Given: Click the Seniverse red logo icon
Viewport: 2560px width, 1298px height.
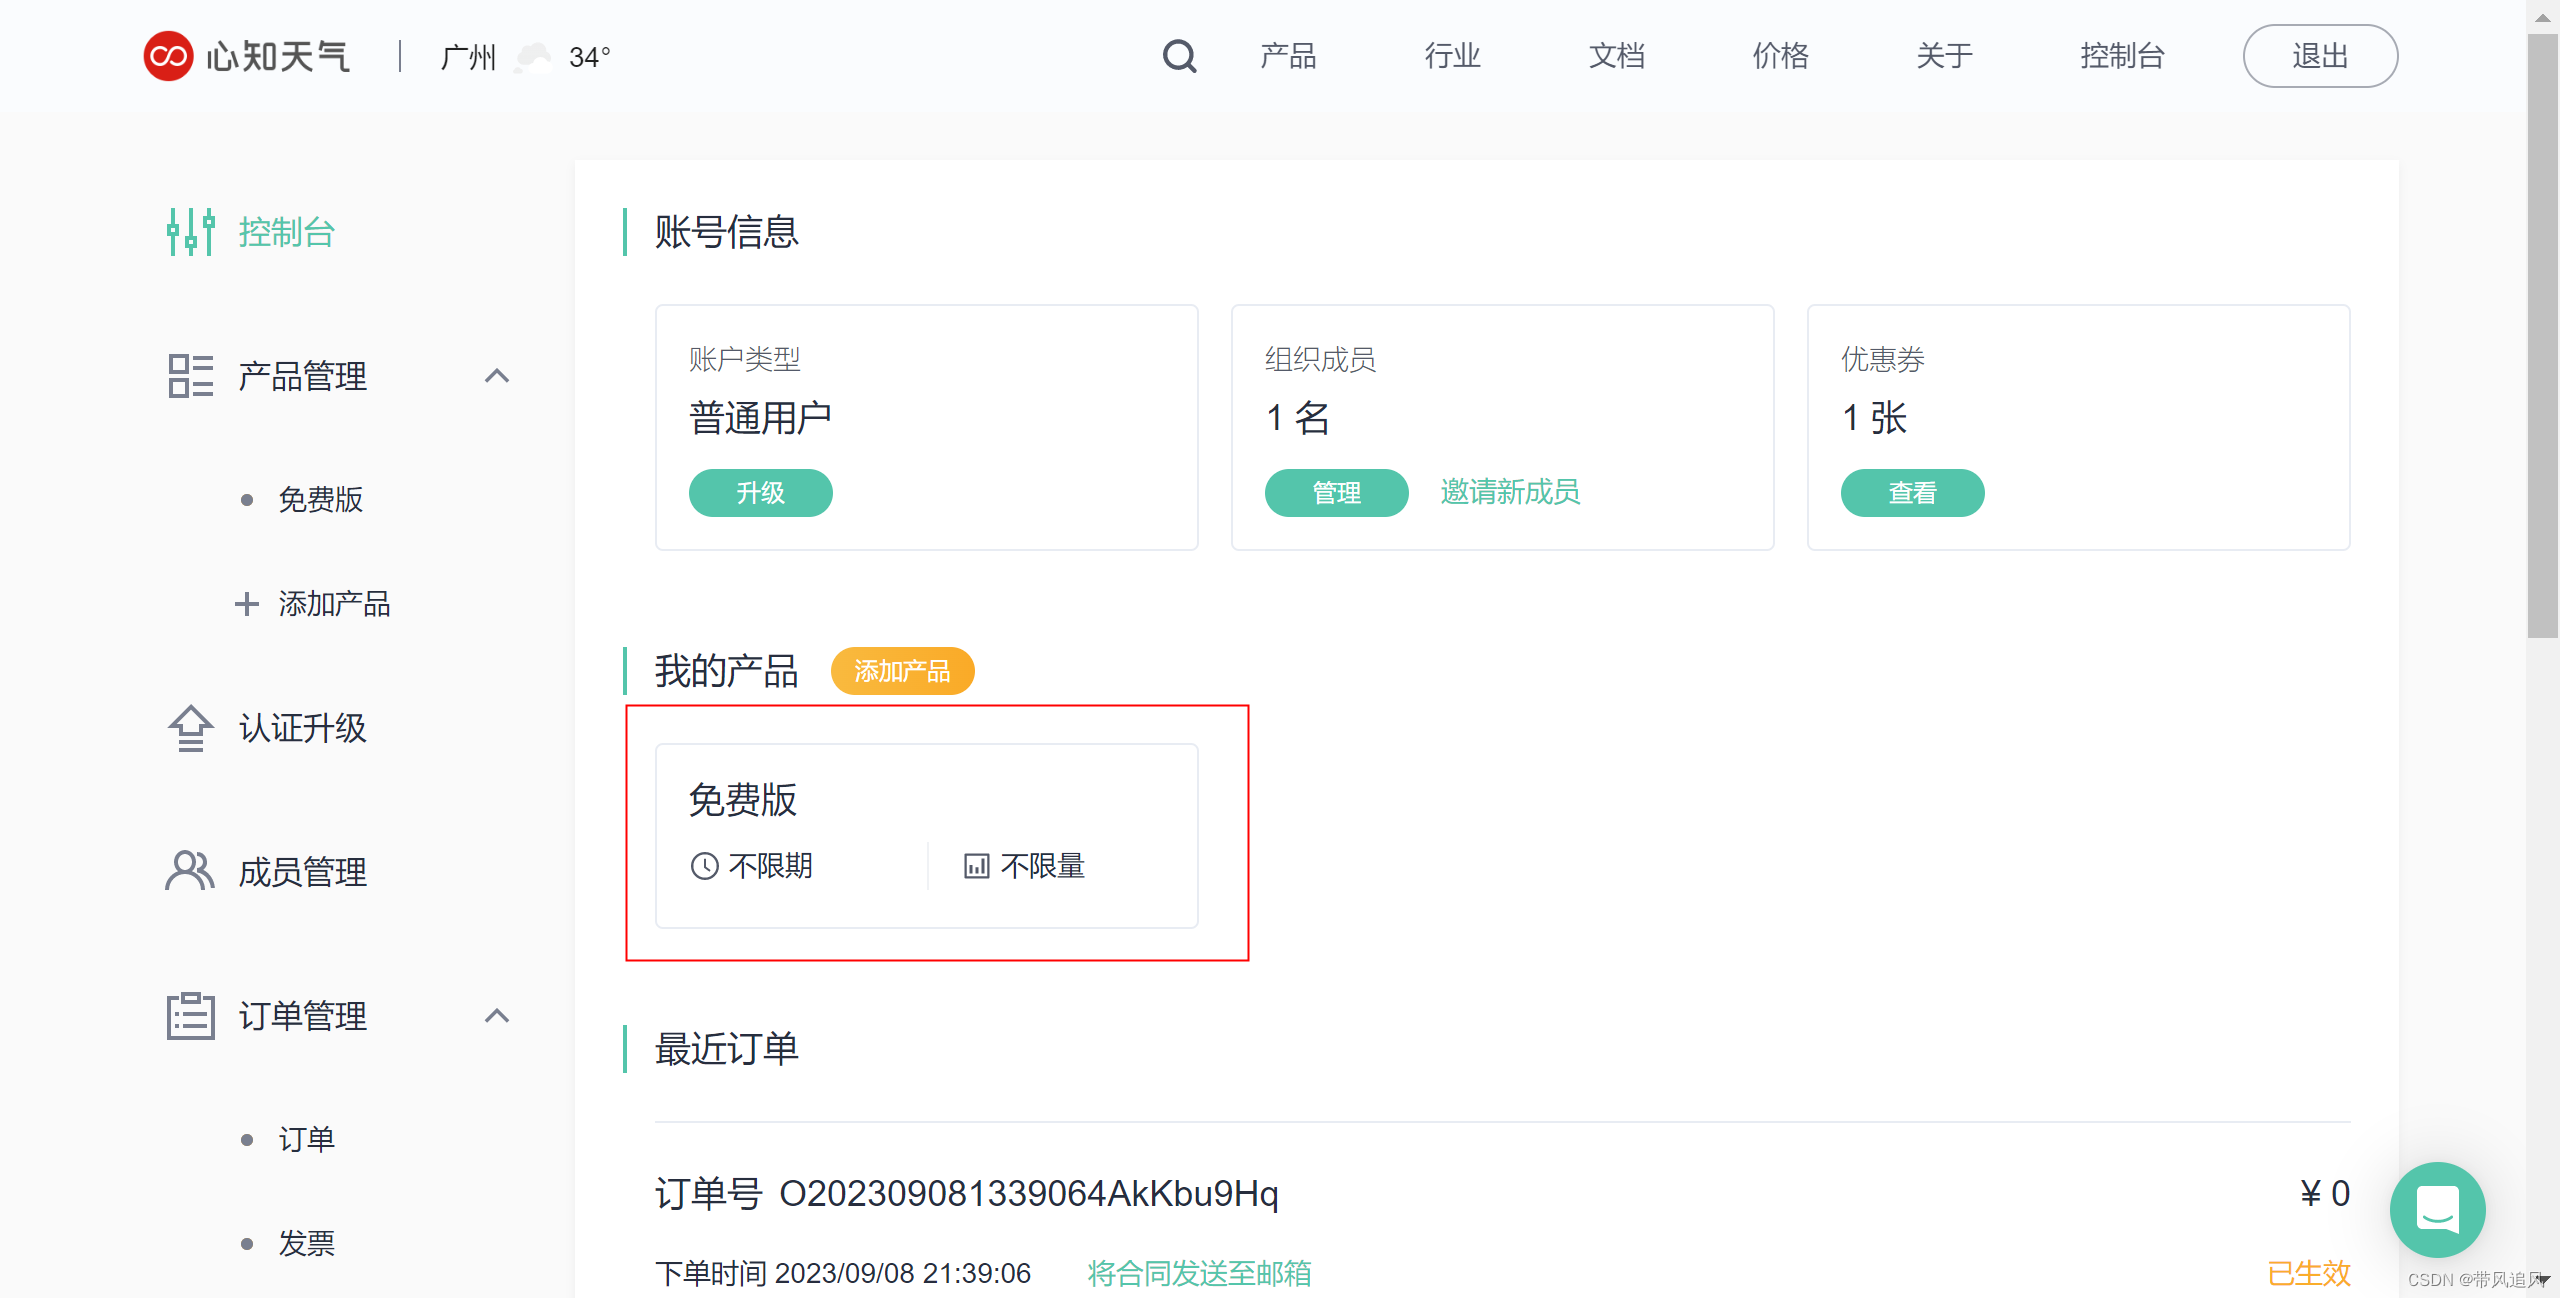Looking at the screenshot, I should coord(168,56).
